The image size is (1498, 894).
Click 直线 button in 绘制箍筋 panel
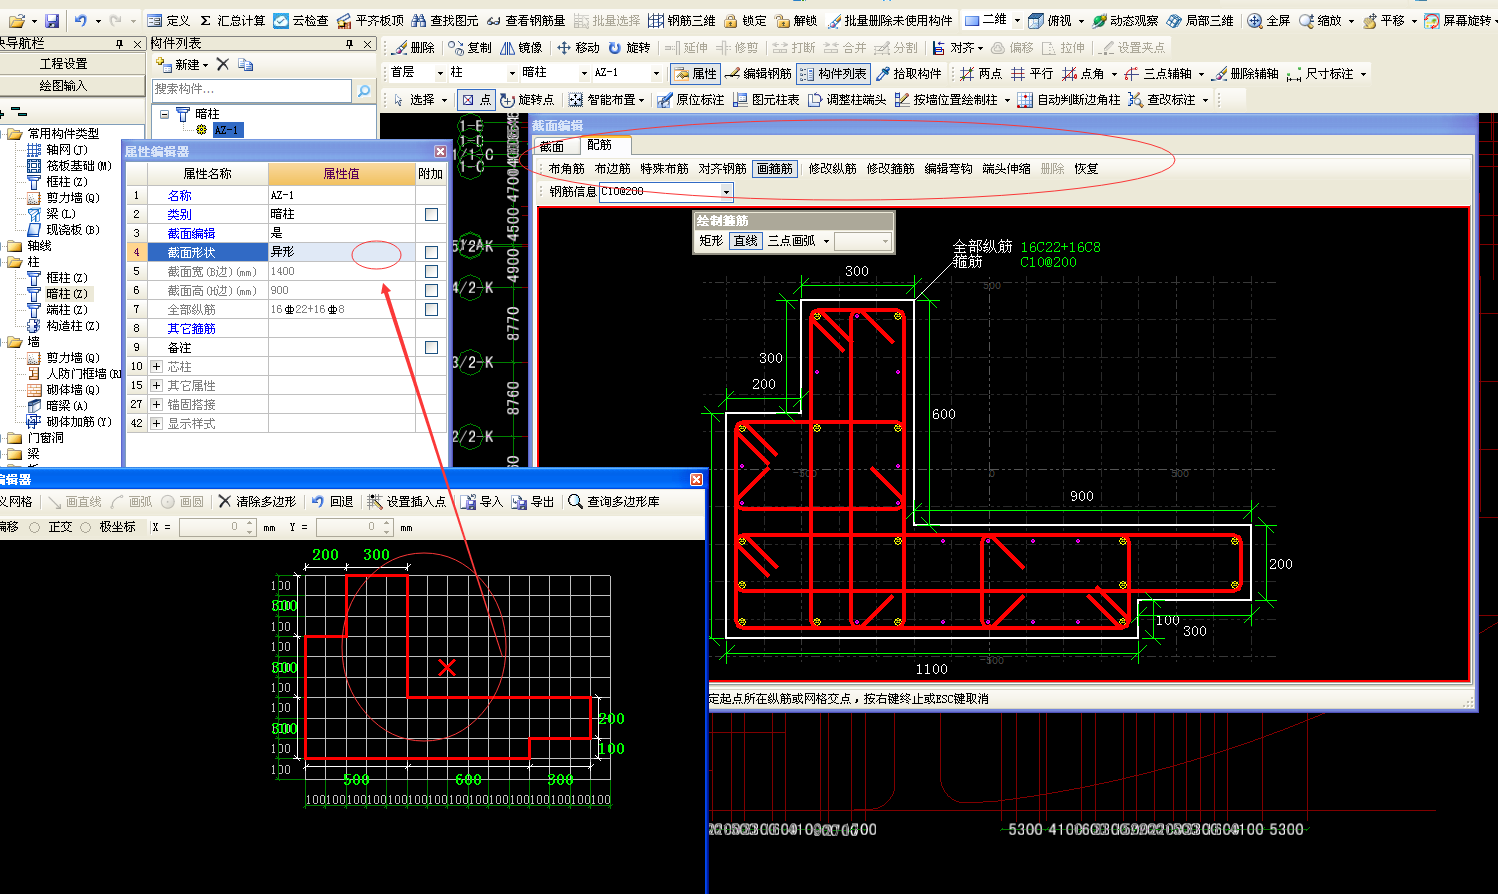[x=746, y=241]
